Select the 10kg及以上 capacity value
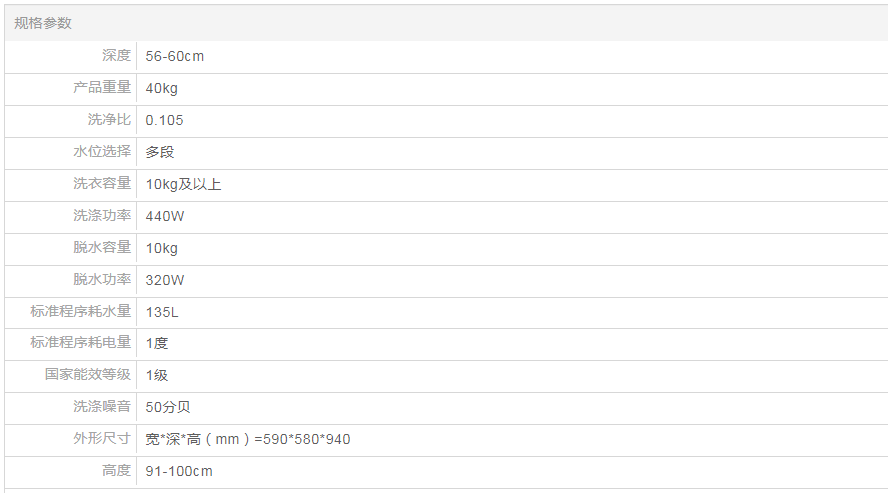The image size is (893, 493). pyautogui.click(x=183, y=184)
